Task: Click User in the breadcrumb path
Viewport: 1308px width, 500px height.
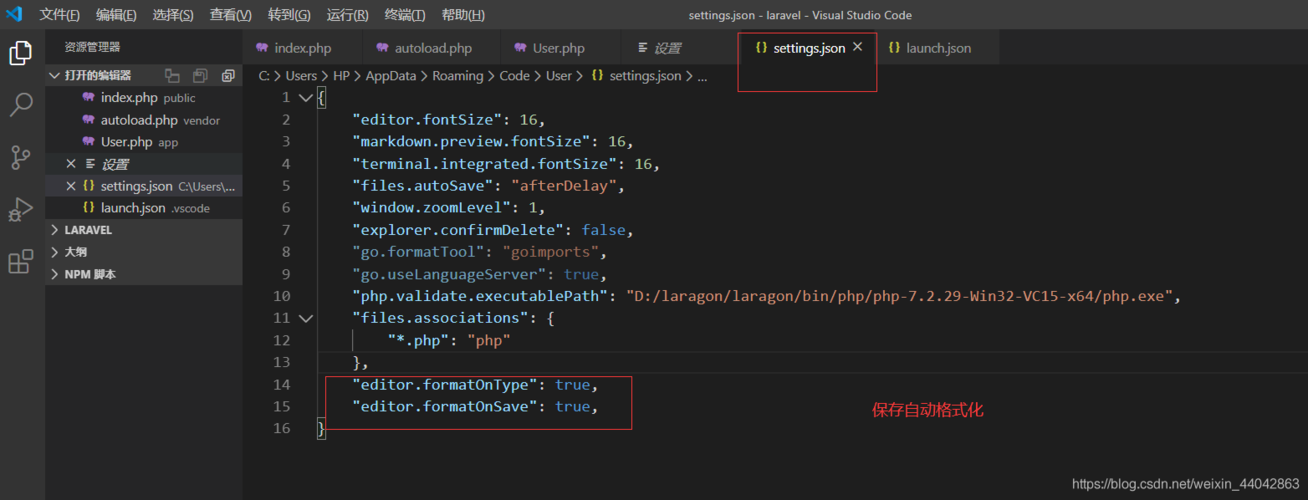Action: click(559, 76)
